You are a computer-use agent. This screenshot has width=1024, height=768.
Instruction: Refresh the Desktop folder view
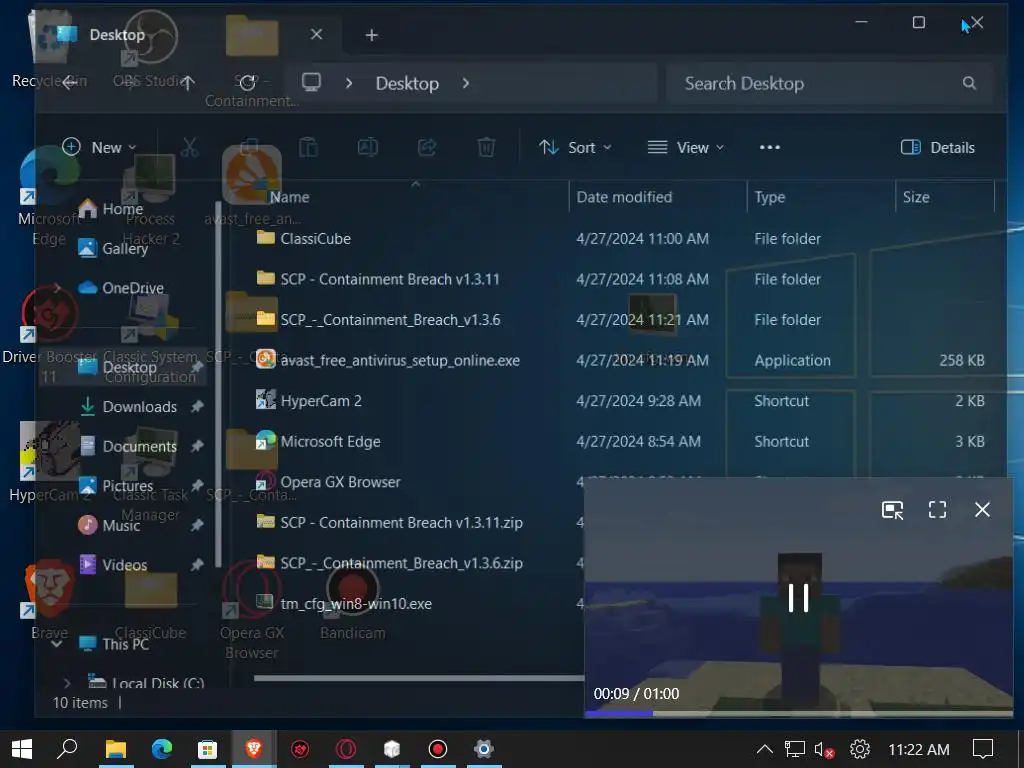pos(248,83)
